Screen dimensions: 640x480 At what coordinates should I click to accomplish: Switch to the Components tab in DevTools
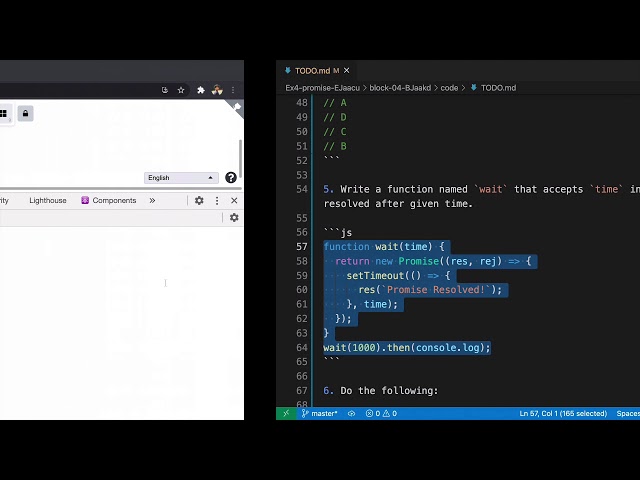(x=109, y=200)
